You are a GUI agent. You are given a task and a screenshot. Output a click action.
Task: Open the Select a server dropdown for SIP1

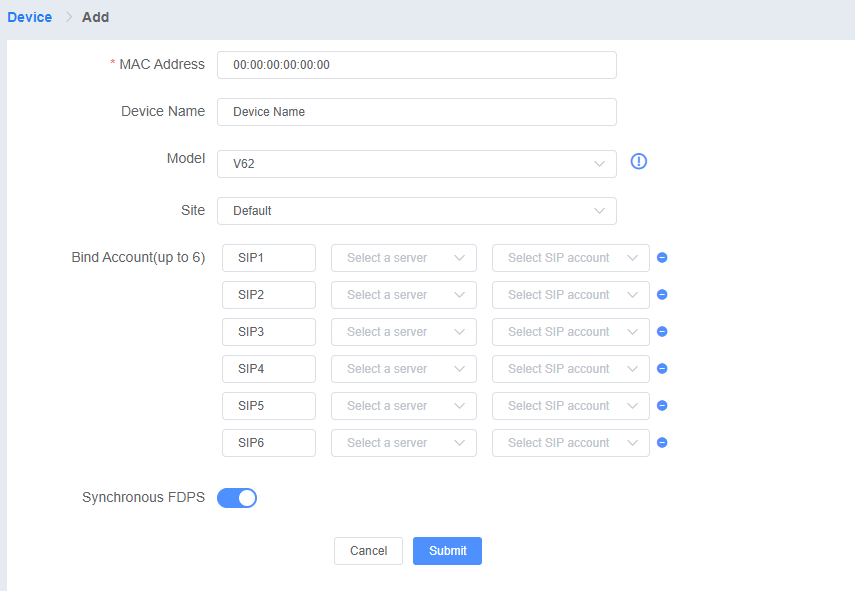pyautogui.click(x=404, y=258)
